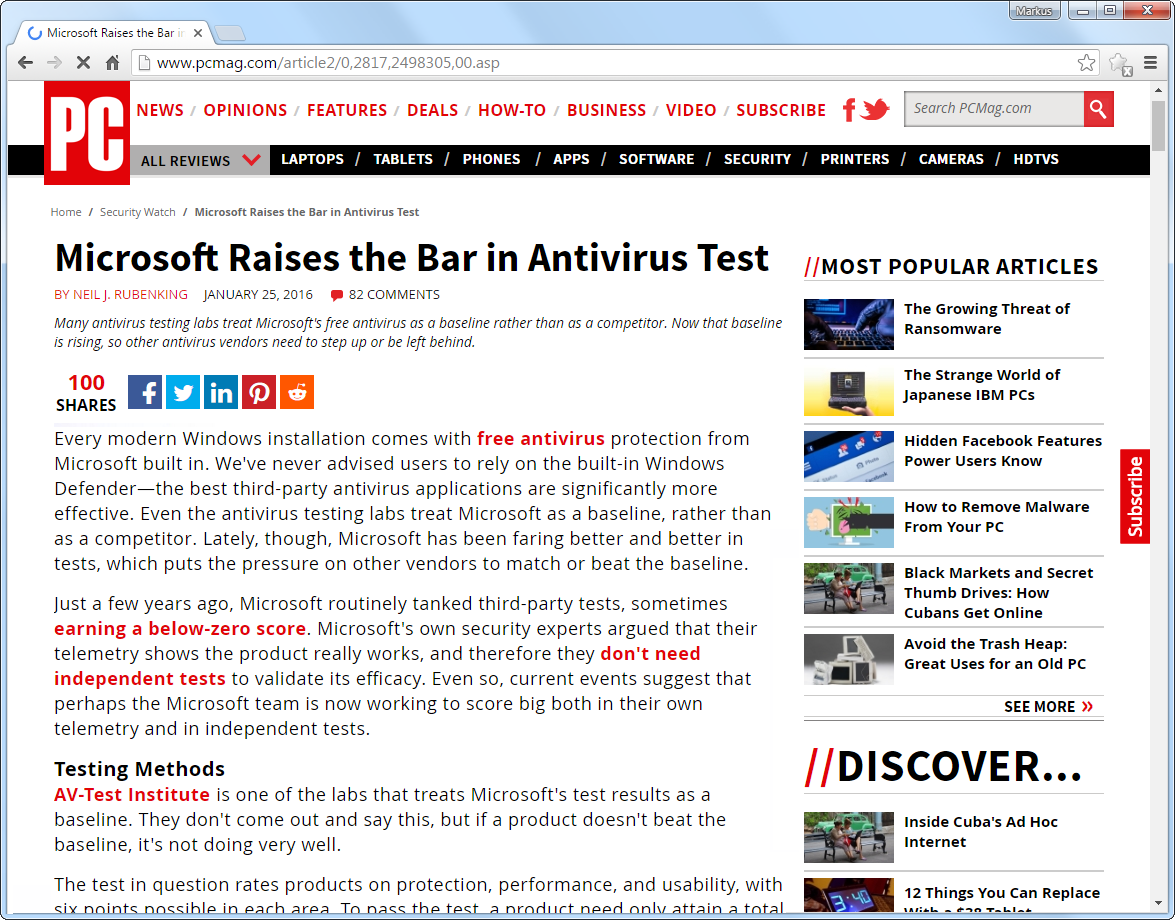Go to Home breadcrumb
The height and width of the screenshot is (920, 1175).
click(x=66, y=212)
